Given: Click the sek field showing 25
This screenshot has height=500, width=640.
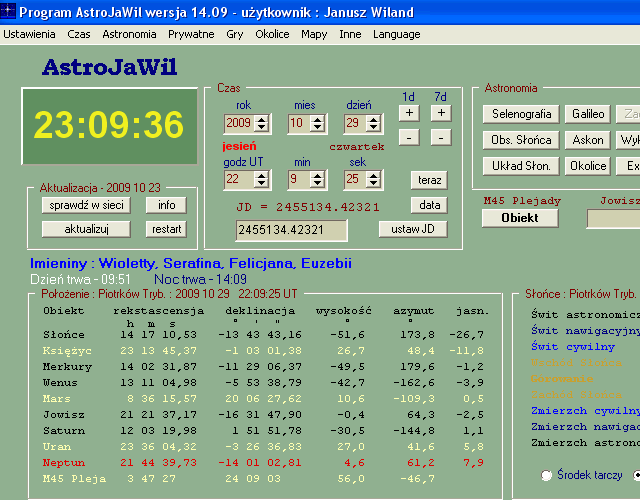Looking at the screenshot, I should 355,179.
